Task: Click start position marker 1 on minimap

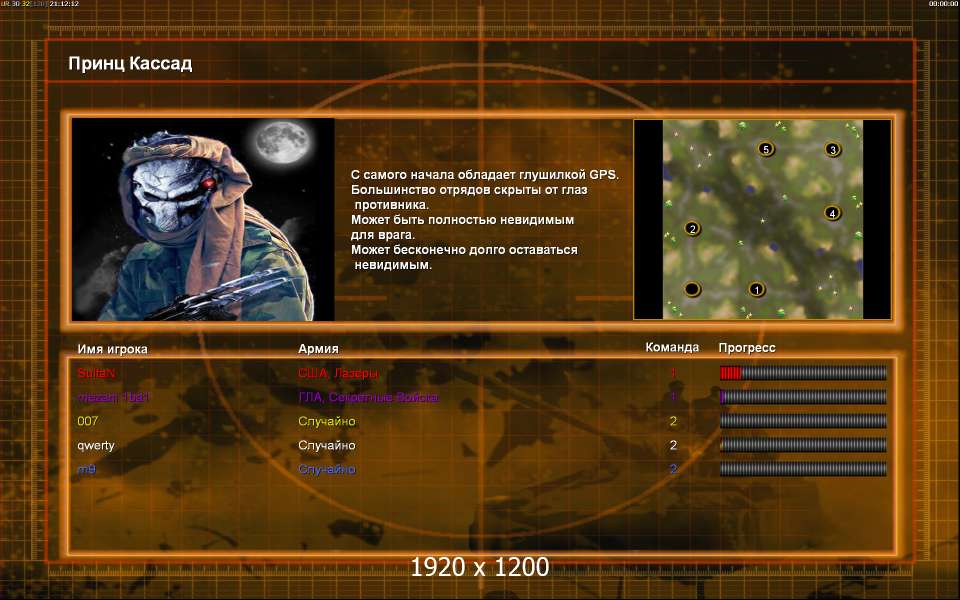Action: 757,289
